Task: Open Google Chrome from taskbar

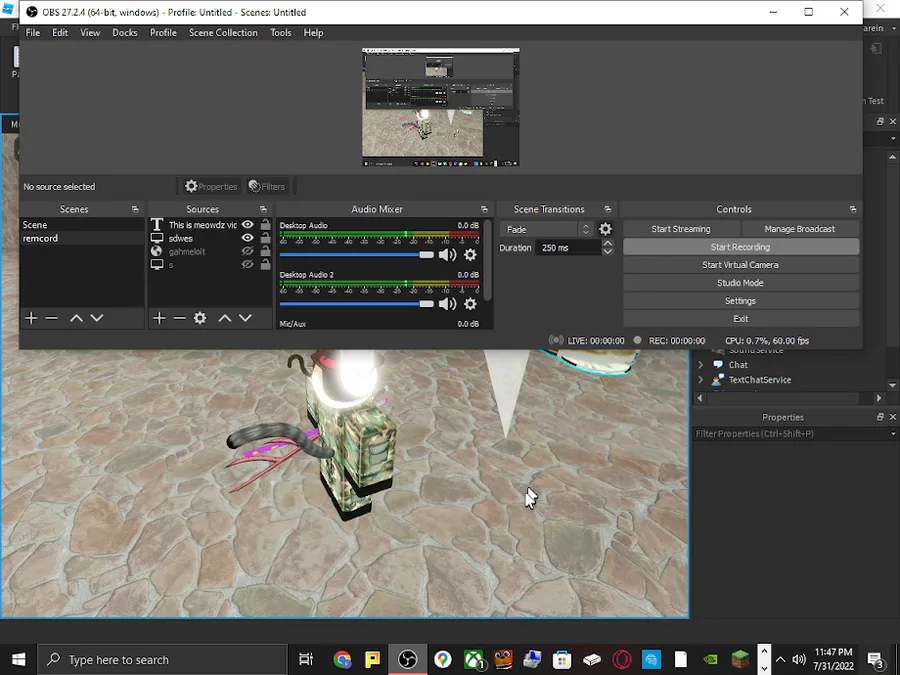Action: [x=342, y=660]
